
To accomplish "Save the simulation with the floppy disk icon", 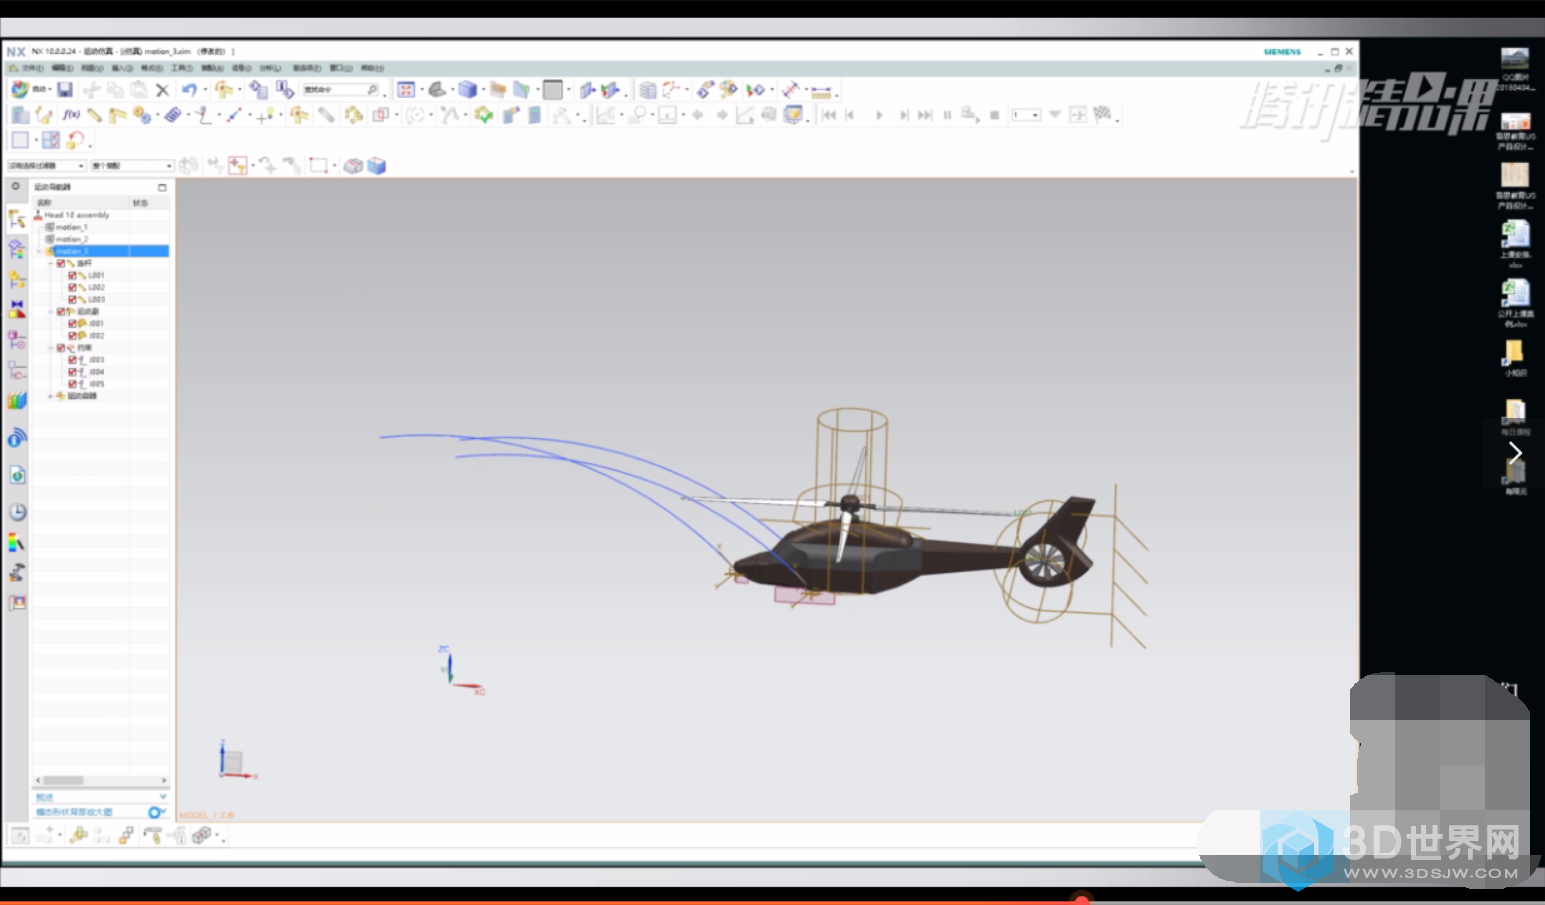I will (x=65, y=89).
